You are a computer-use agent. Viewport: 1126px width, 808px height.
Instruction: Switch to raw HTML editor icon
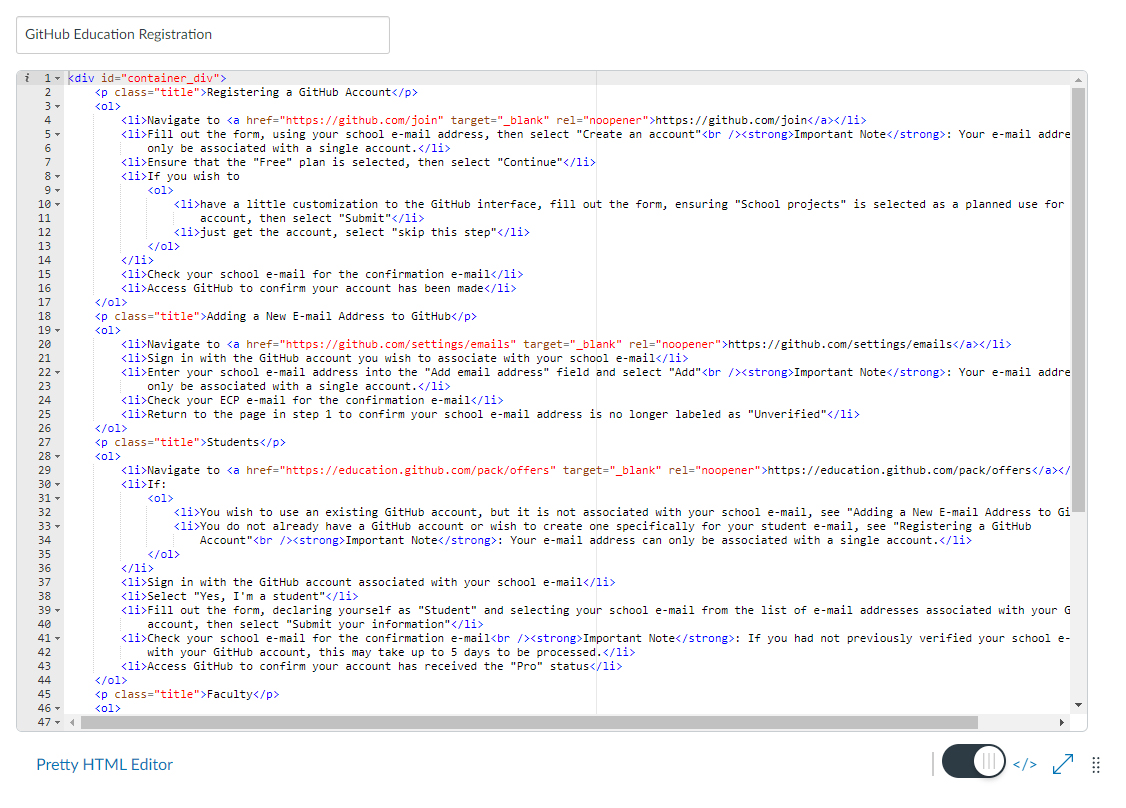(x=1025, y=764)
